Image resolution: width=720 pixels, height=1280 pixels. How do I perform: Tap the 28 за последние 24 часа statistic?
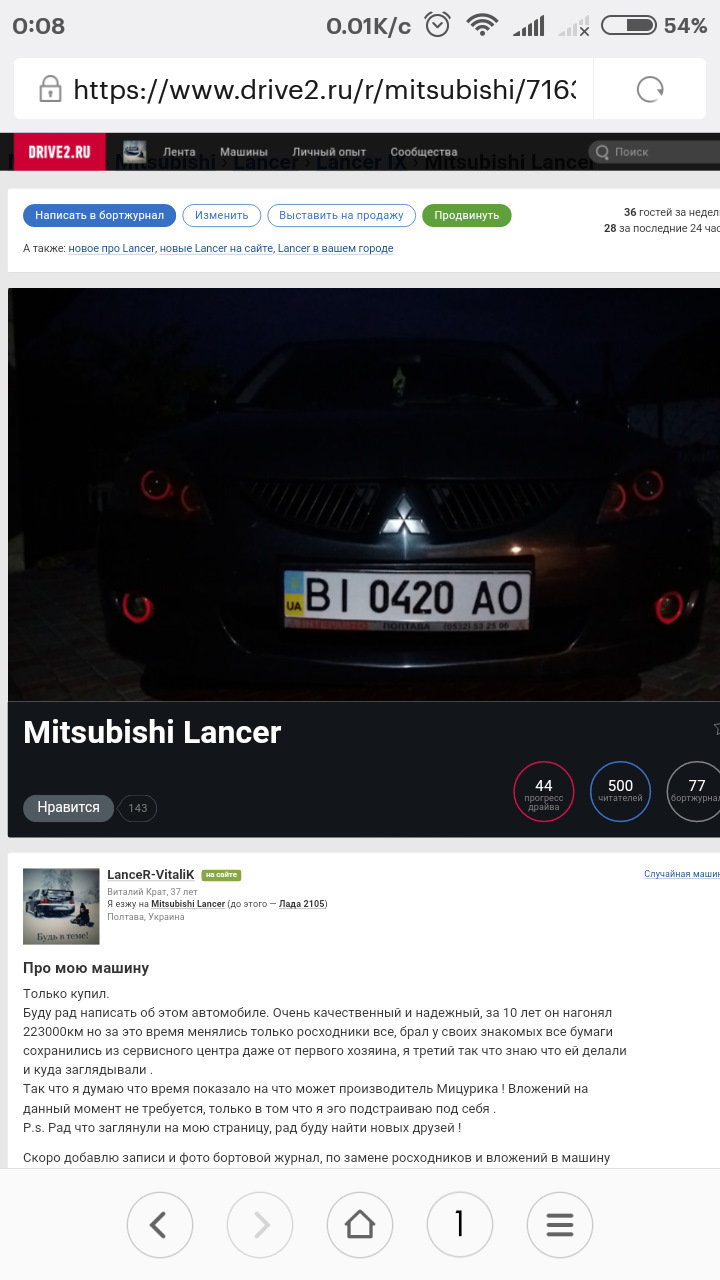click(x=662, y=228)
